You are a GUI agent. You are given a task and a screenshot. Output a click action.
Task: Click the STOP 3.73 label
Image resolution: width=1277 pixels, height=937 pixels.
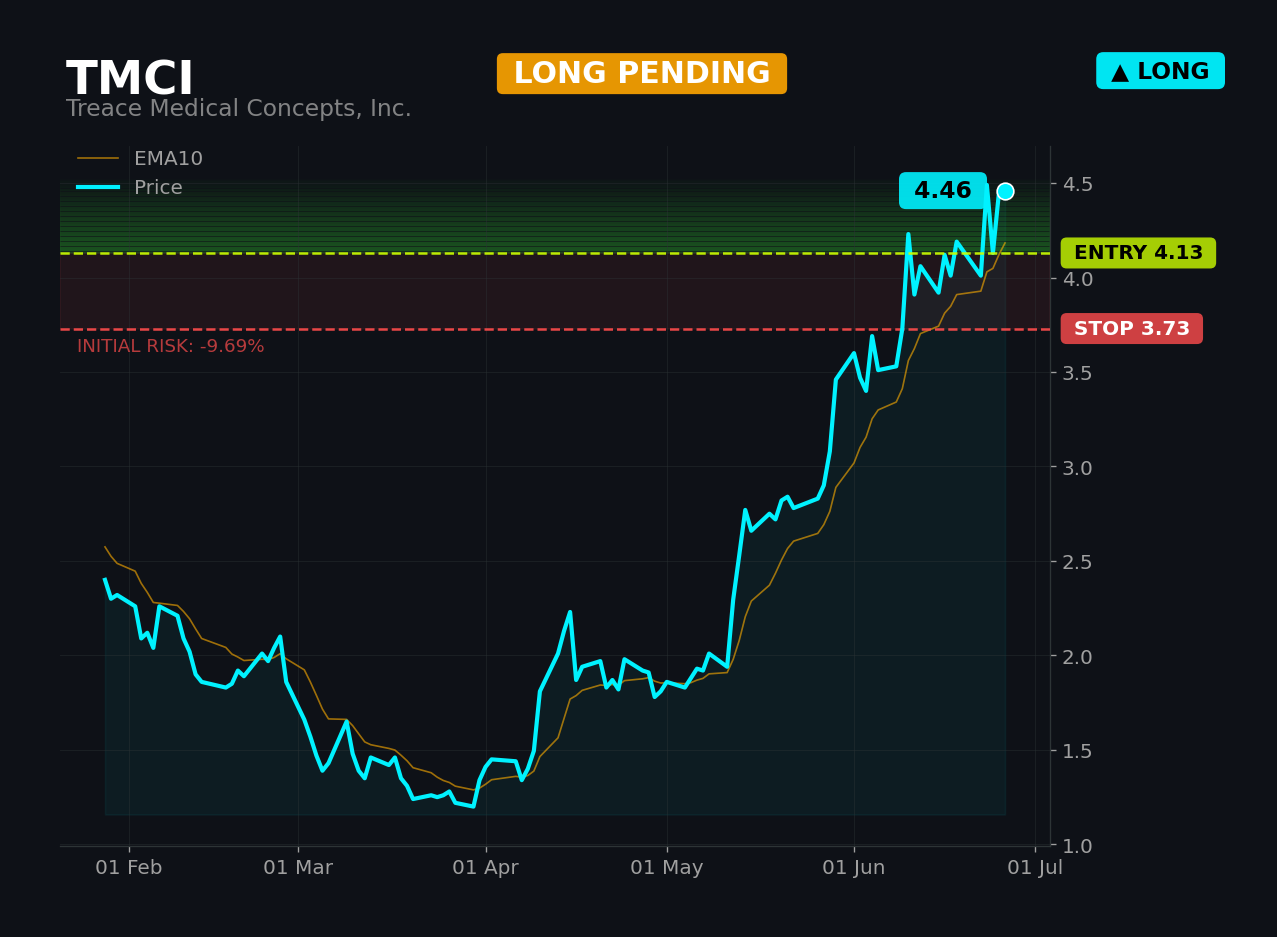point(1132,329)
